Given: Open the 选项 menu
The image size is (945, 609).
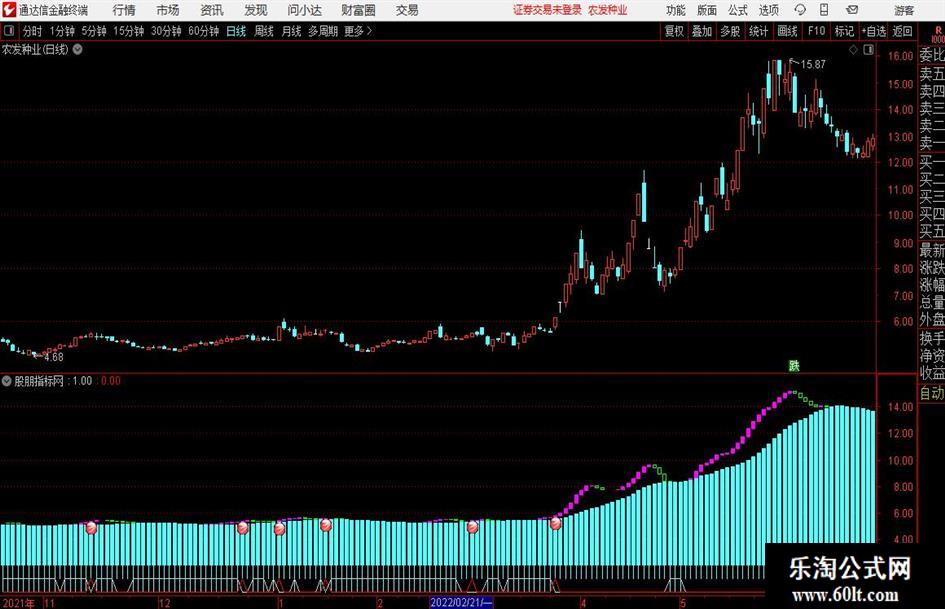Looking at the screenshot, I should point(768,10).
